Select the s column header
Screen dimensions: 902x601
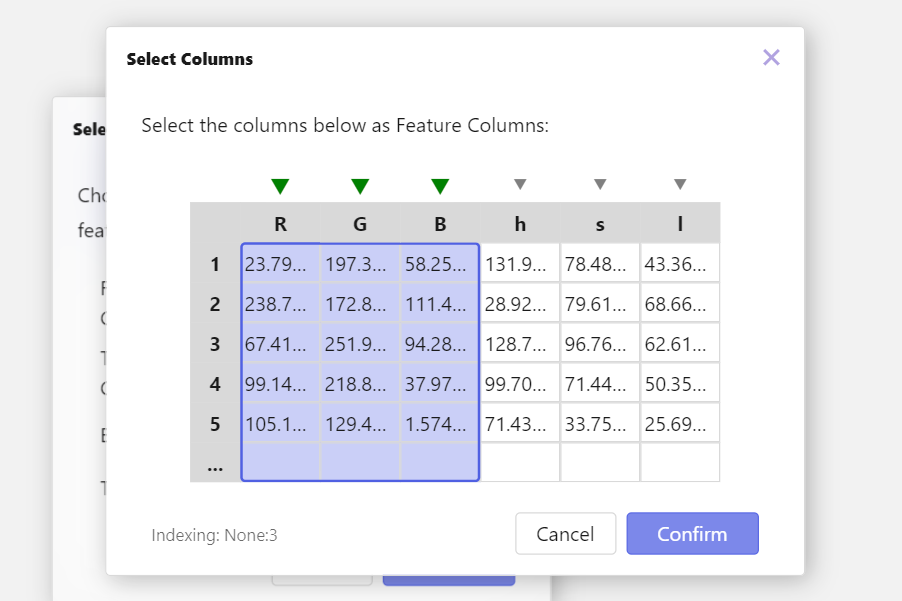[600, 224]
